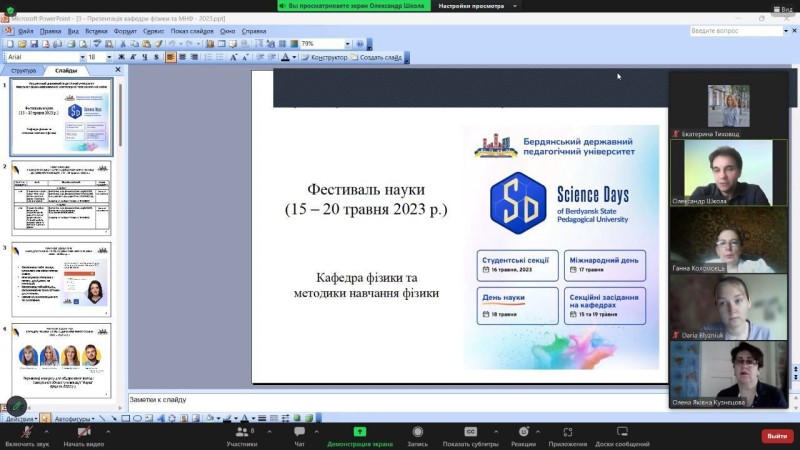Select the Line drawing tool

coord(102,418)
